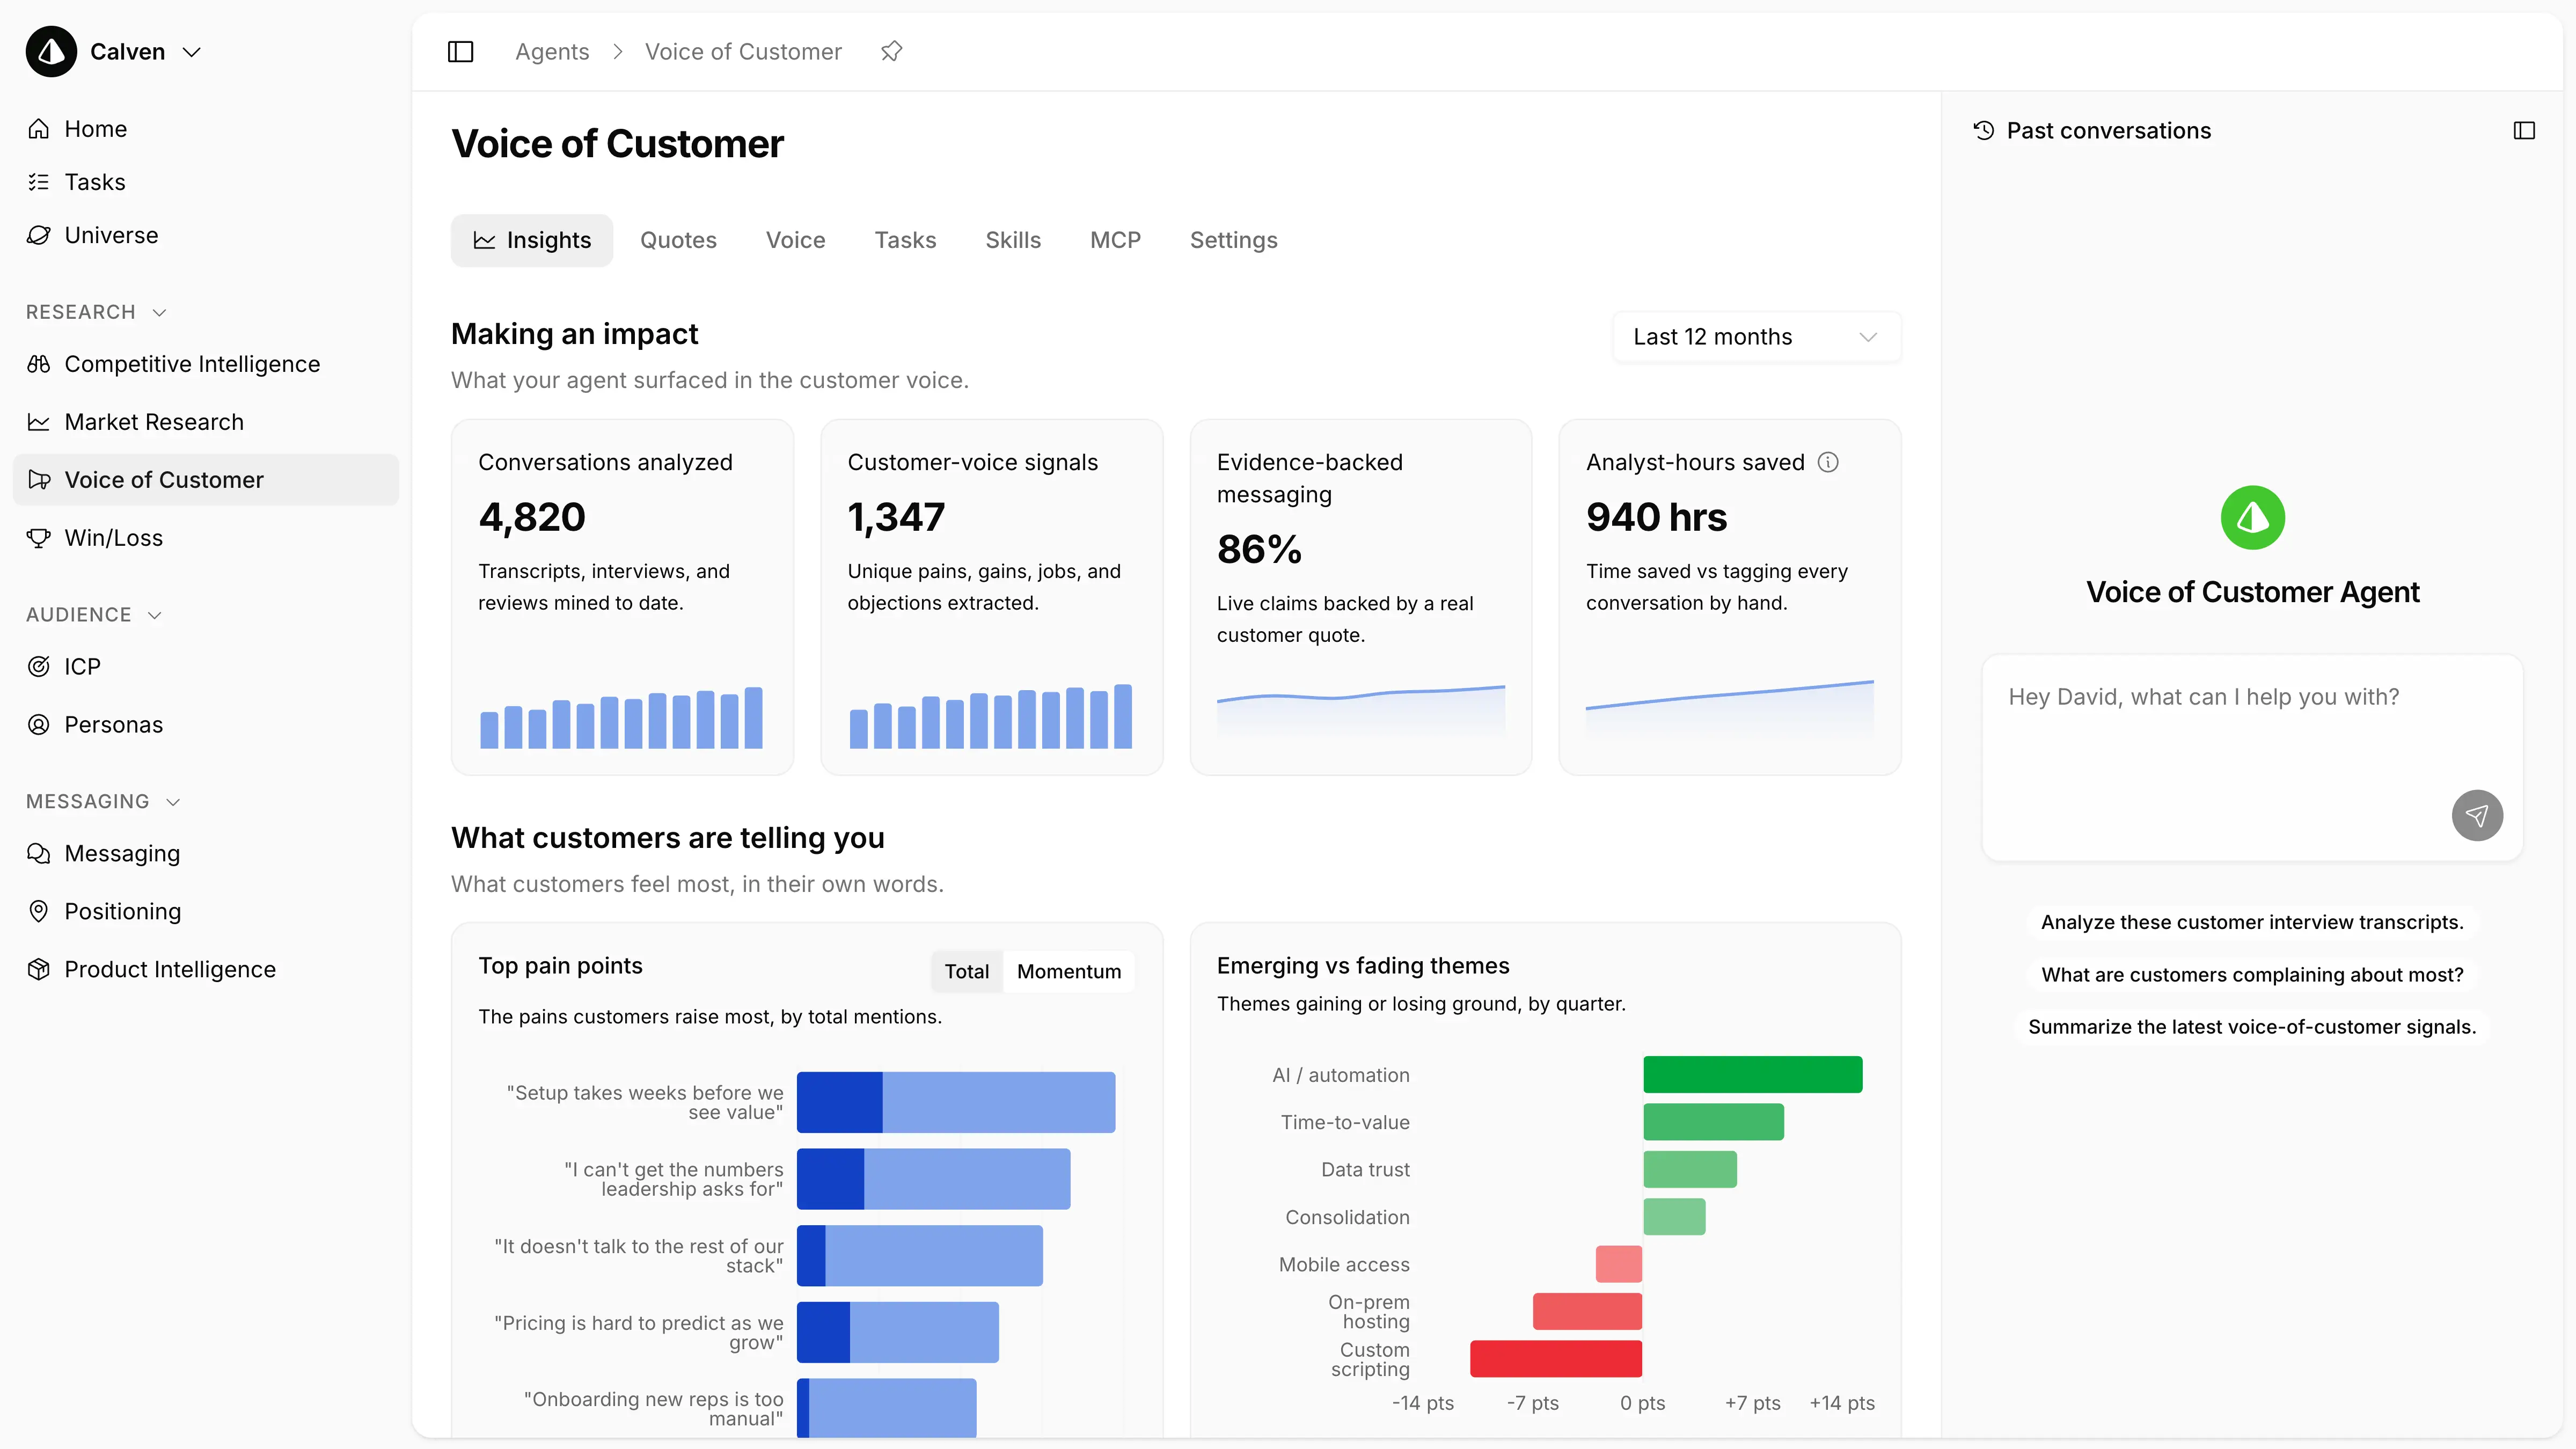Collapse the MESSAGING section

173,802
